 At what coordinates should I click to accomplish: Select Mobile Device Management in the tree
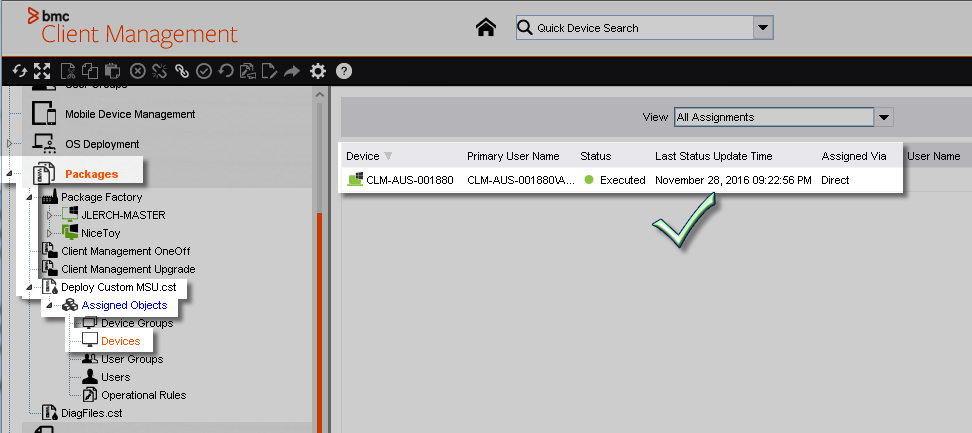(x=130, y=114)
